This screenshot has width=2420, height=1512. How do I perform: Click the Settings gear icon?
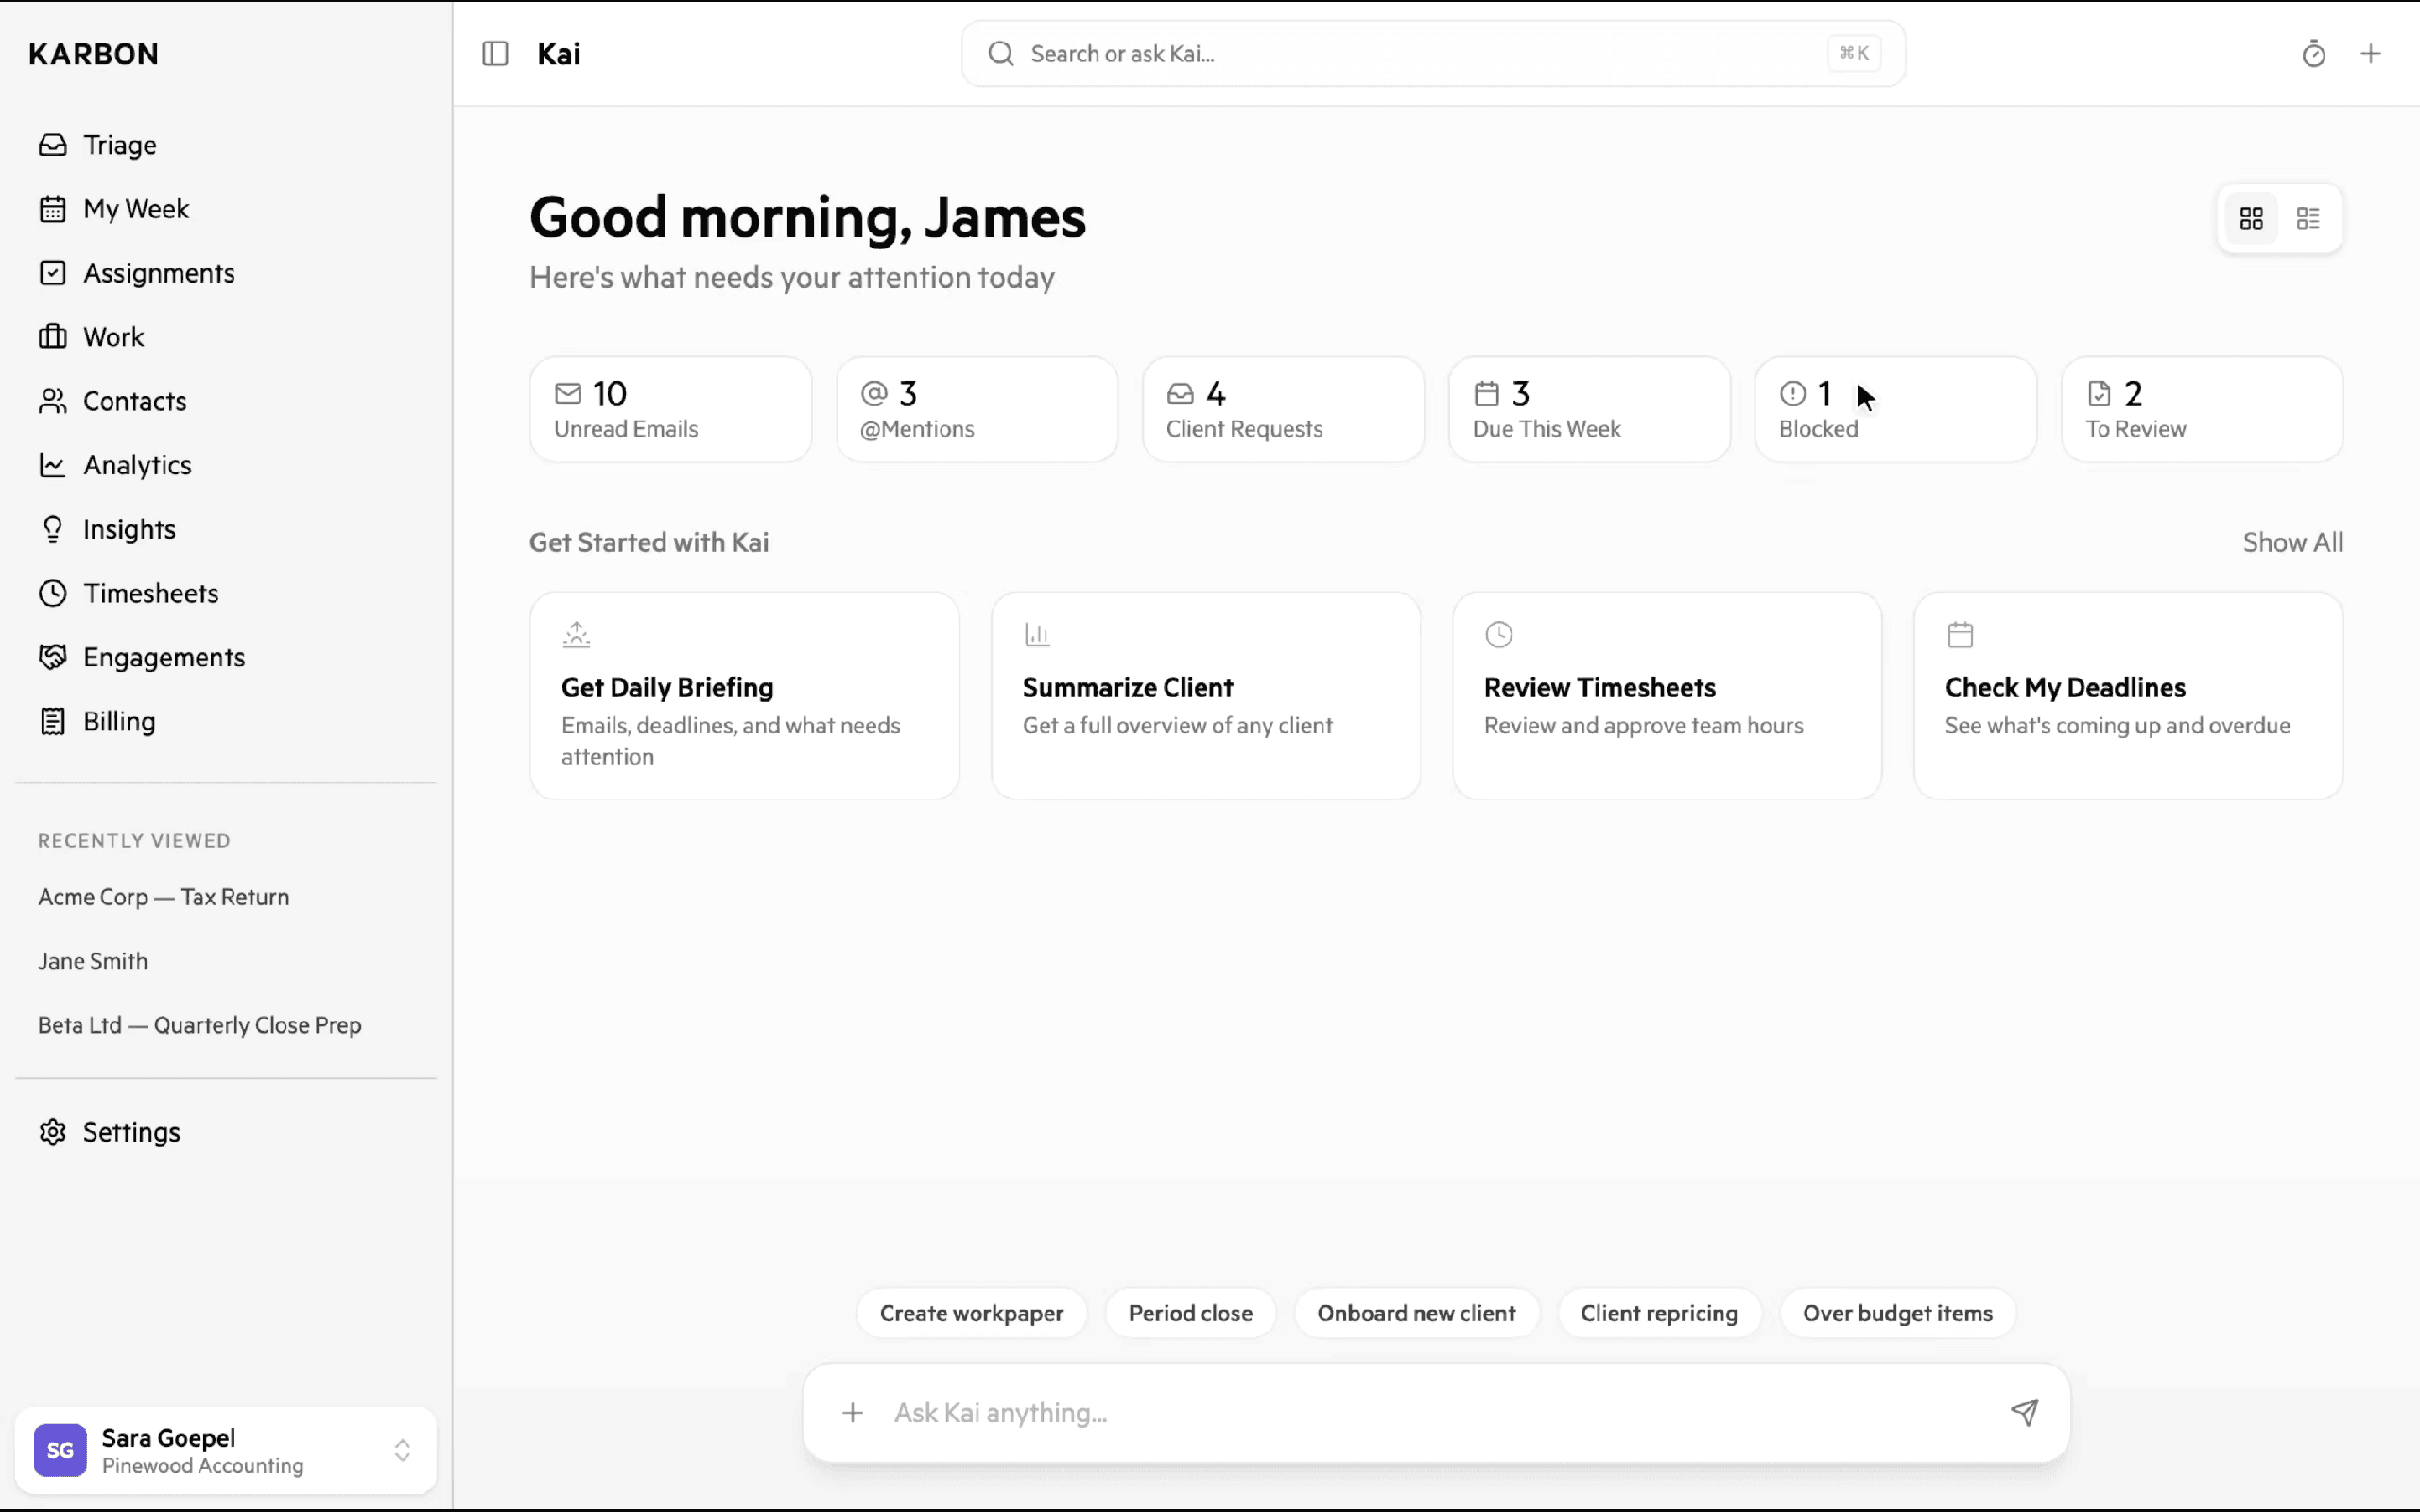[x=53, y=1132]
